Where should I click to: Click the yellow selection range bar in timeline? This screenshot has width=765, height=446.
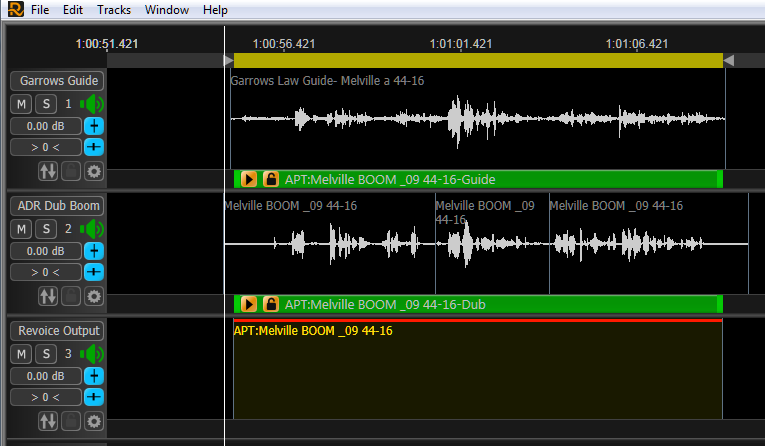pos(478,60)
